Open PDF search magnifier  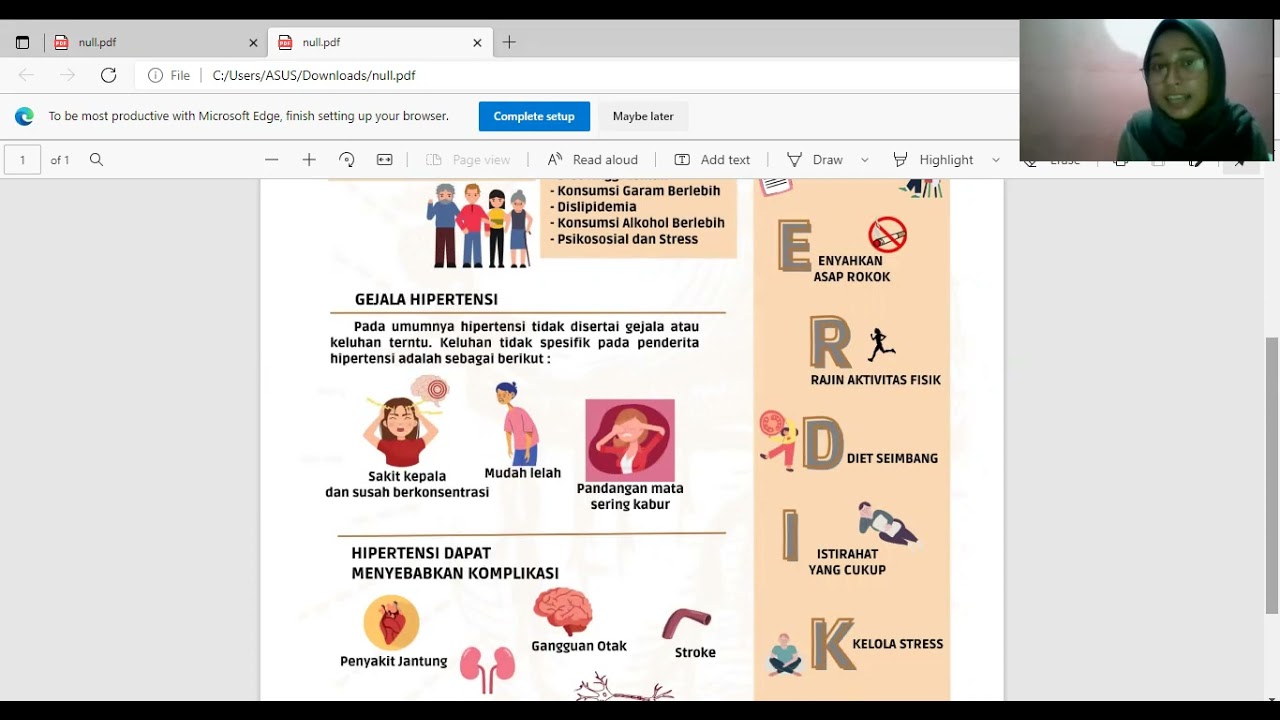pyautogui.click(x=96, y=160)
